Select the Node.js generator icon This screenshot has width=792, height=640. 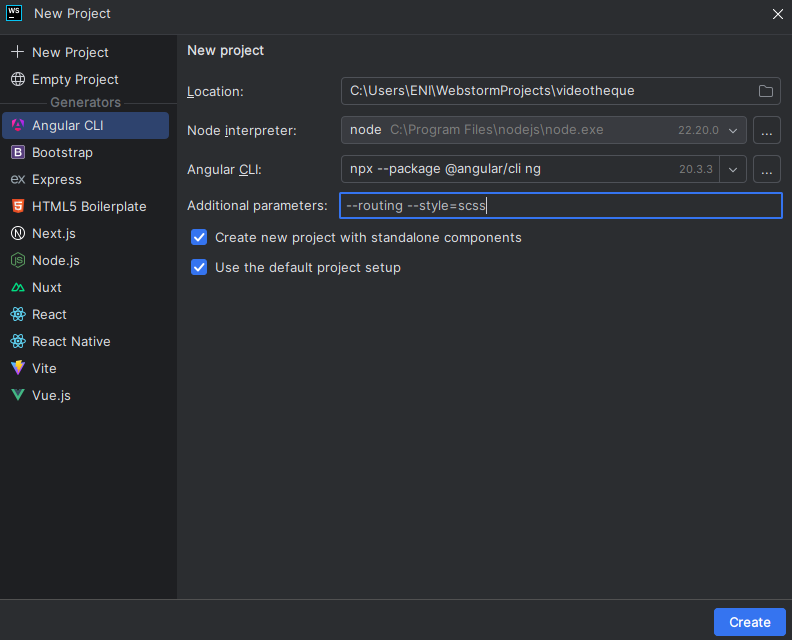(17, 261)
